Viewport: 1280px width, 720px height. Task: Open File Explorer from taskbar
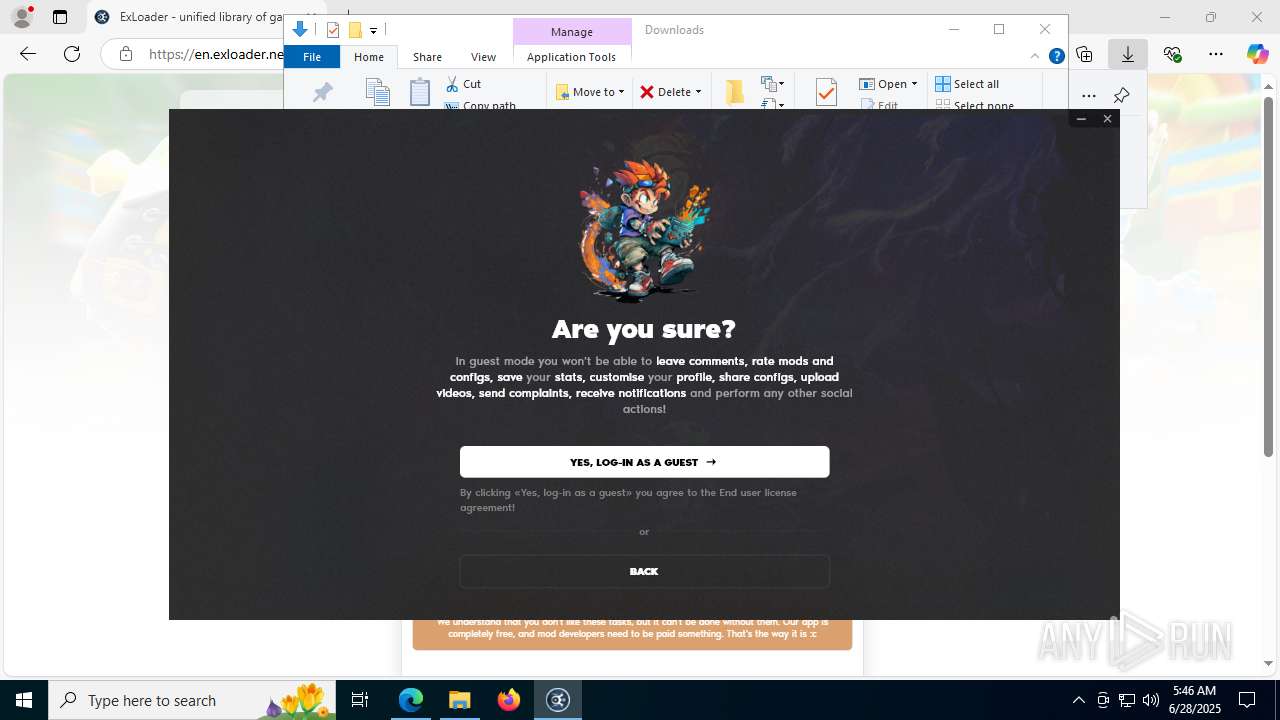tap(459, 700)
